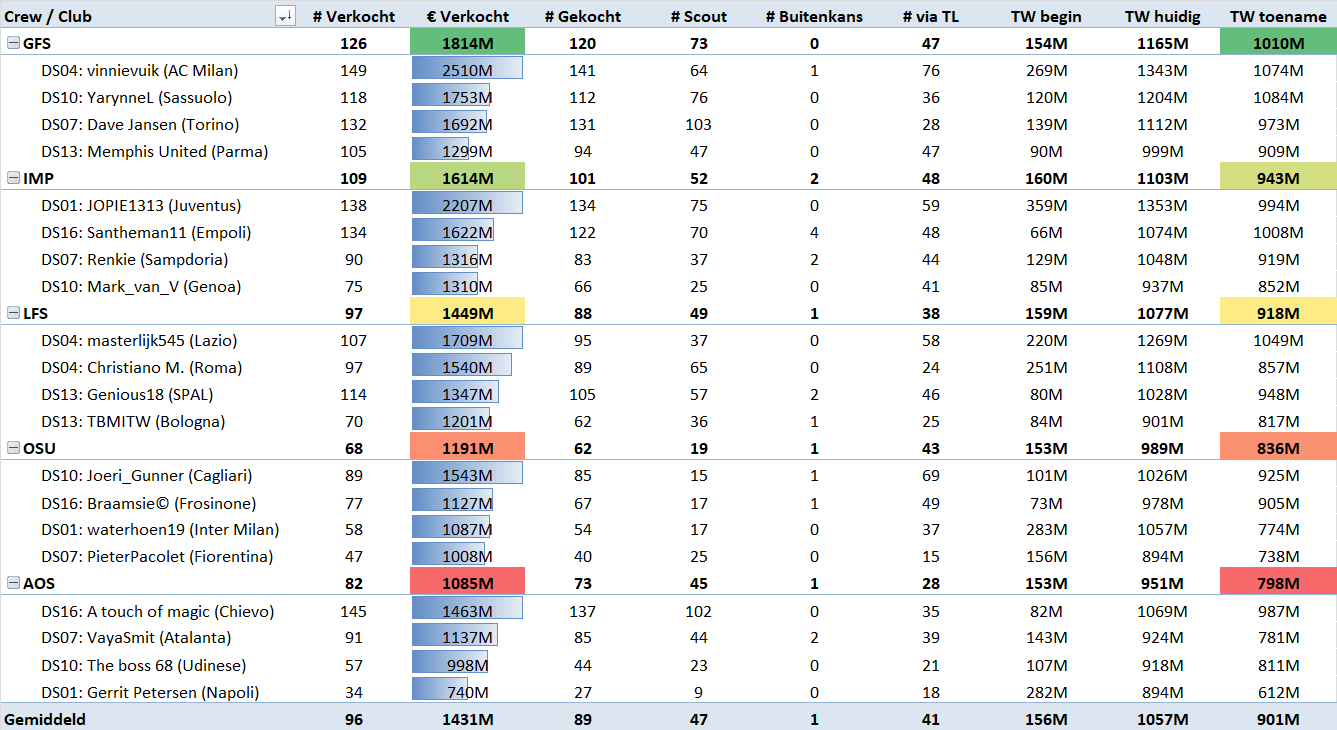This screenshot has width=1337, height=730.
Task: Click TW toename value 612M for Gerrit Petersen
Action: click(x=1278, y=692)
